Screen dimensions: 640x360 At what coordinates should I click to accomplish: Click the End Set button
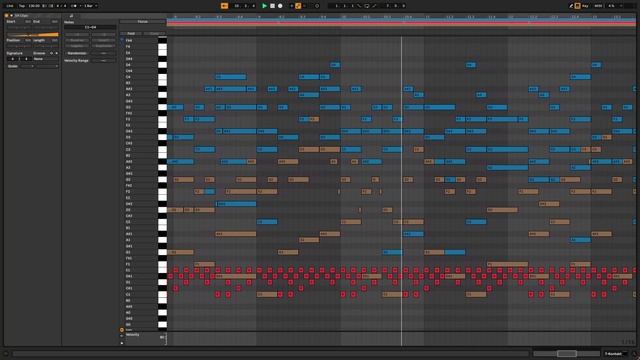point(54,21)
